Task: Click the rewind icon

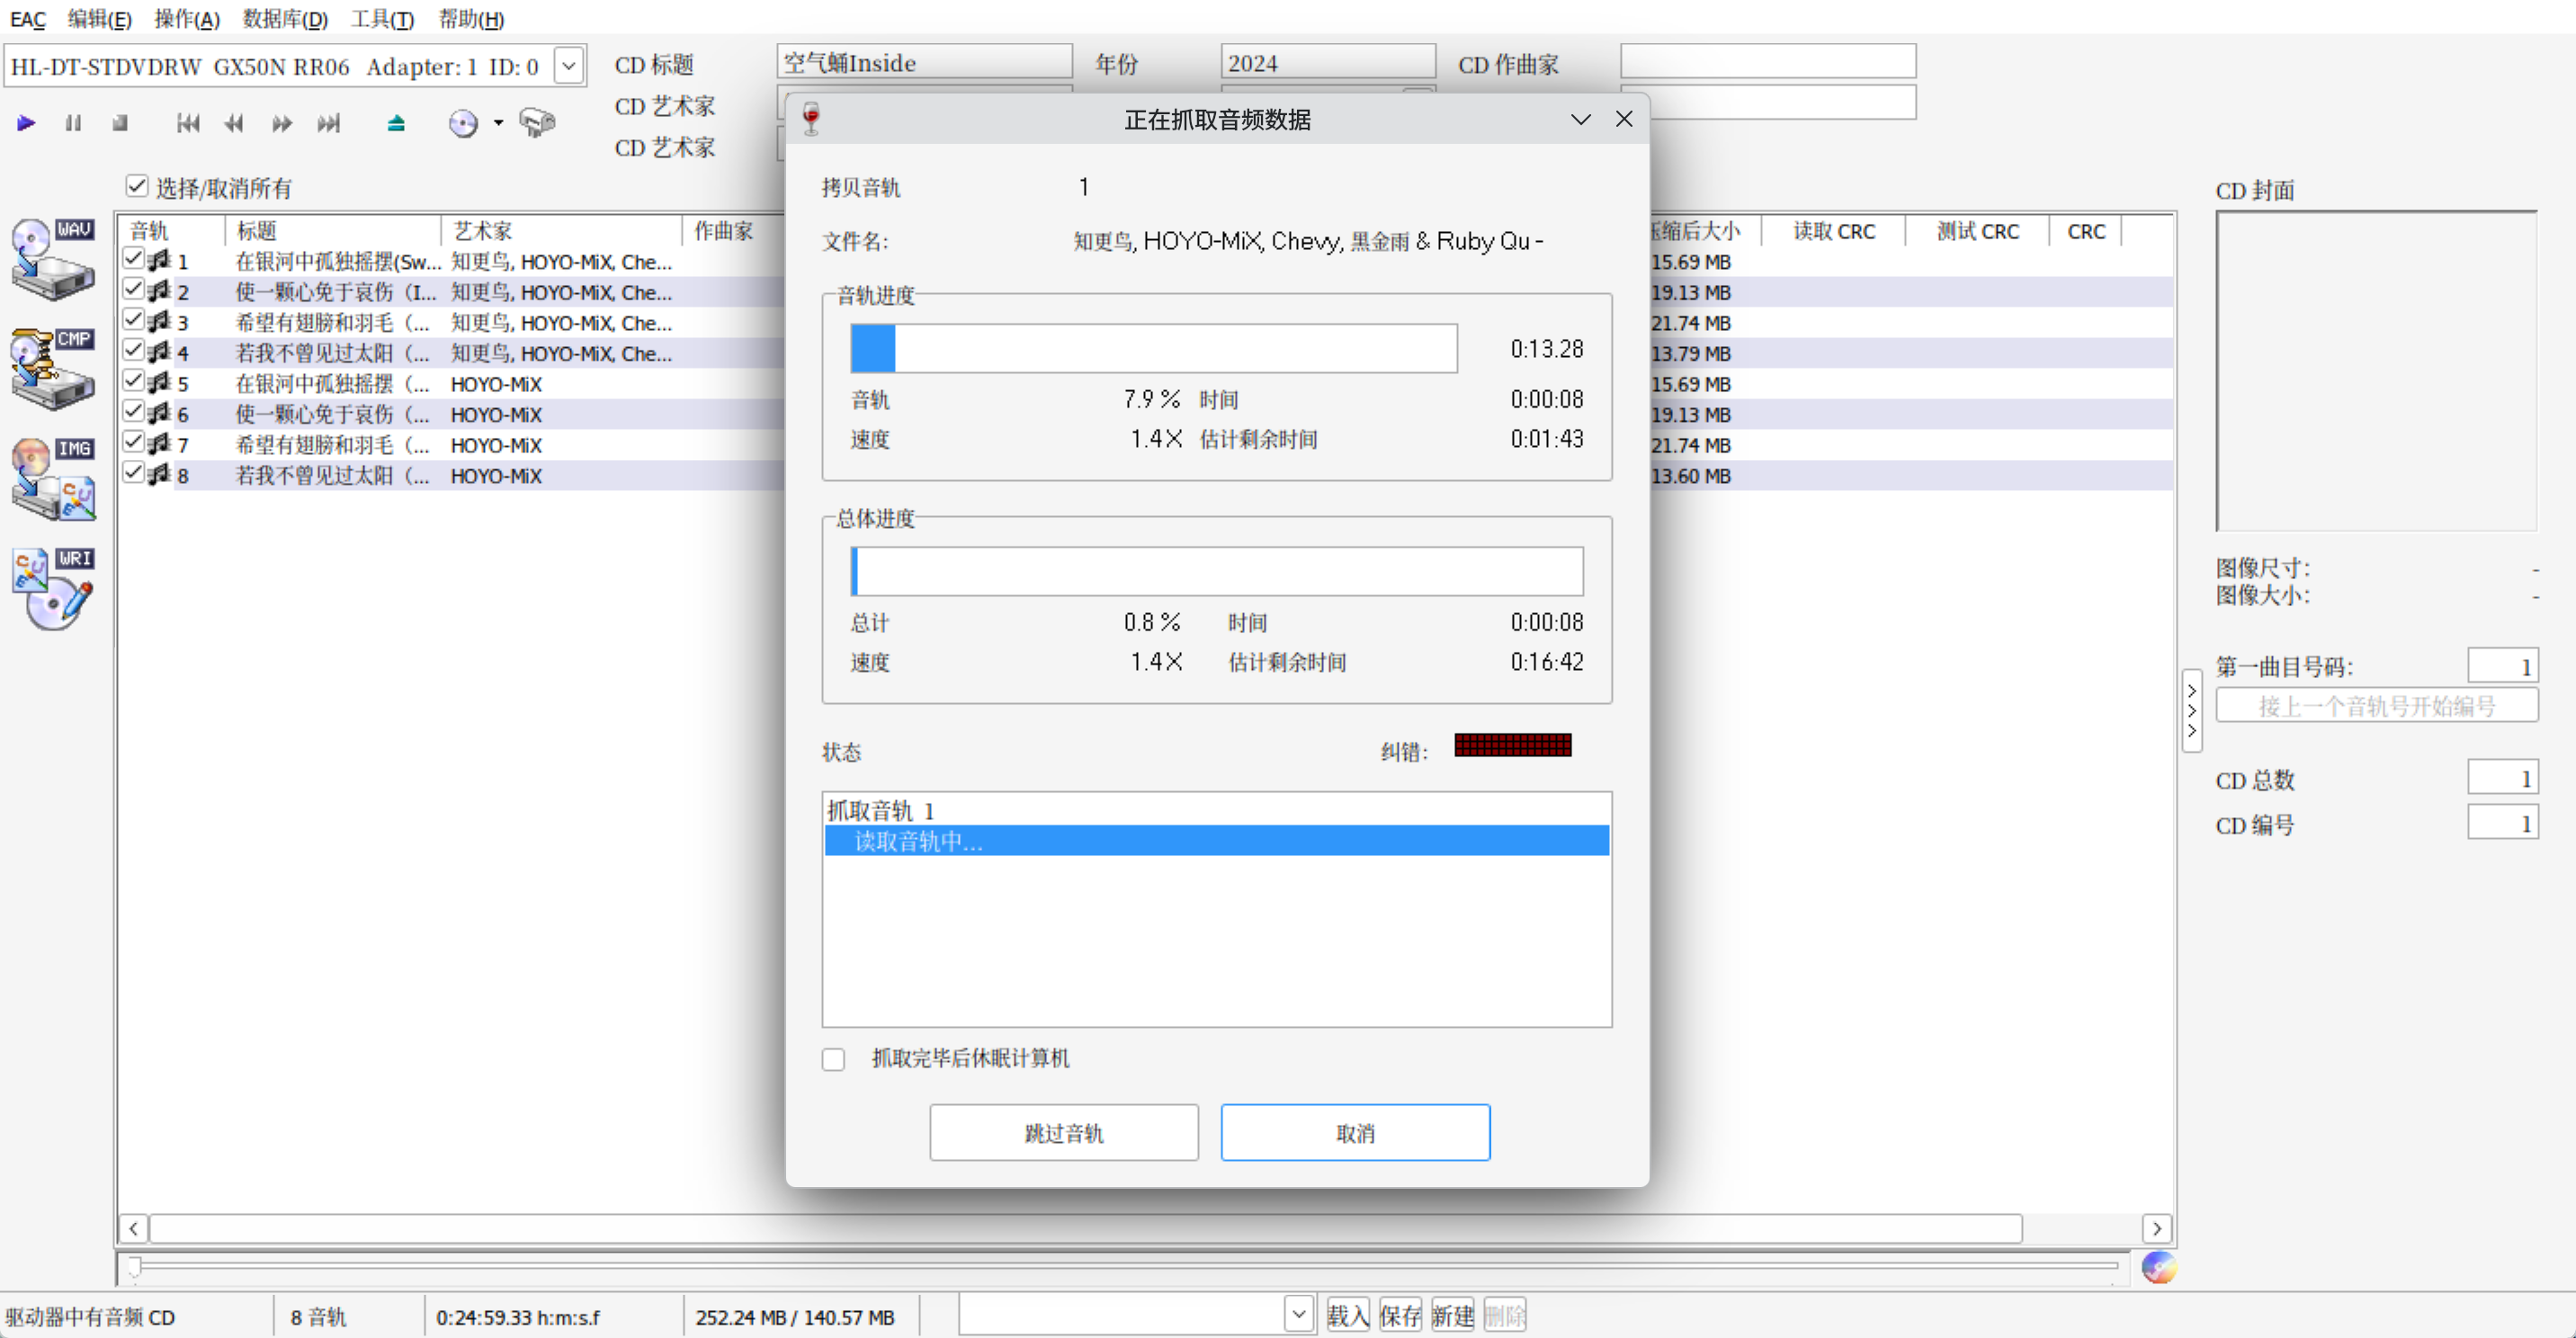Action: pos(234,123)
